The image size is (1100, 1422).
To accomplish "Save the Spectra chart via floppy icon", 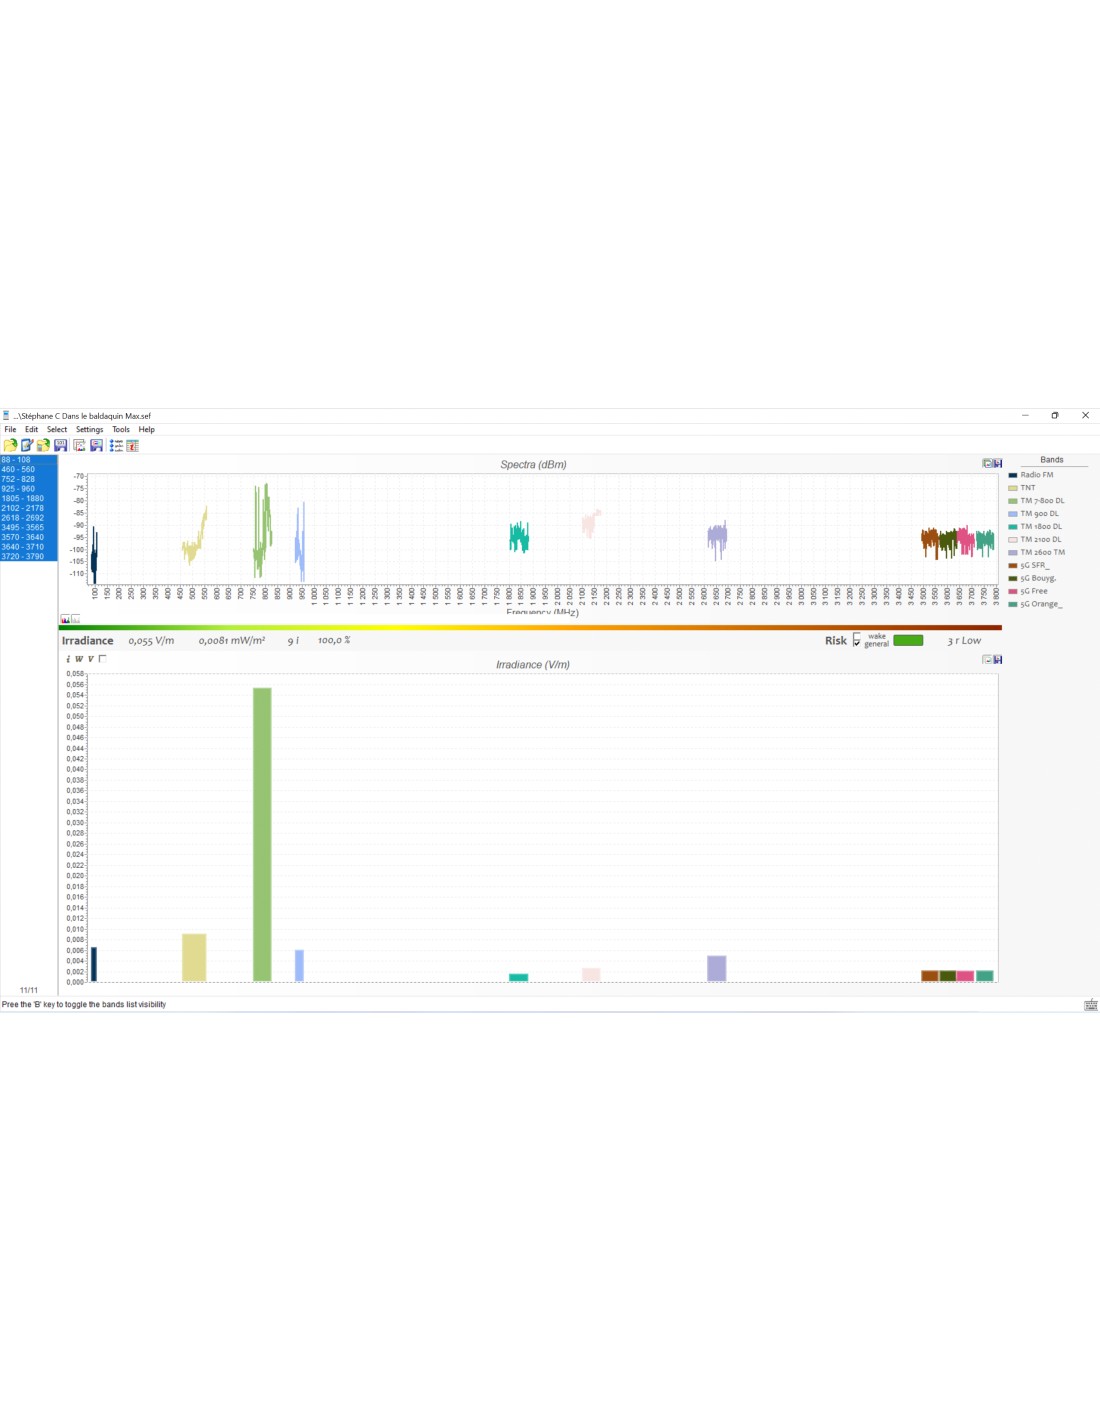I will click(x=997, y=463).
